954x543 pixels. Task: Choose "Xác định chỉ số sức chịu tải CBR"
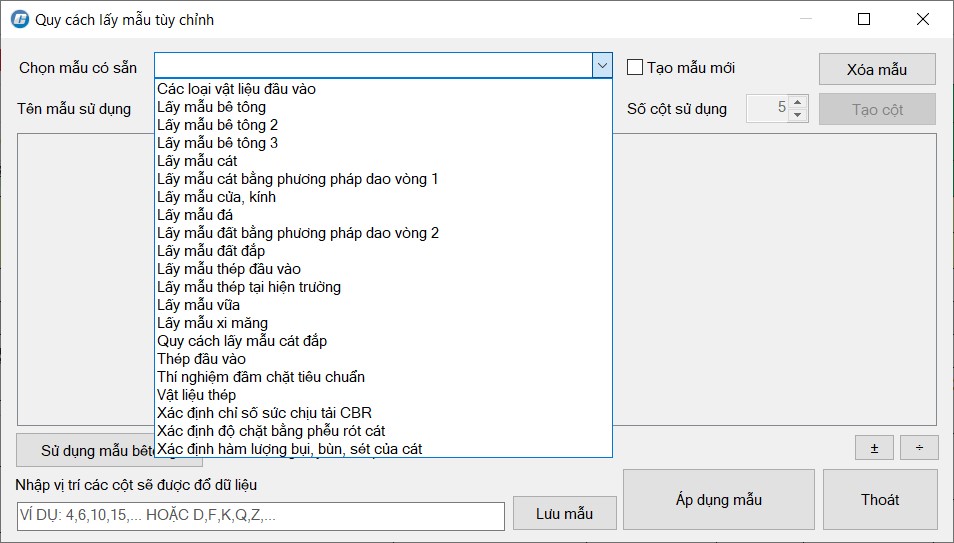tap(264, 413)
